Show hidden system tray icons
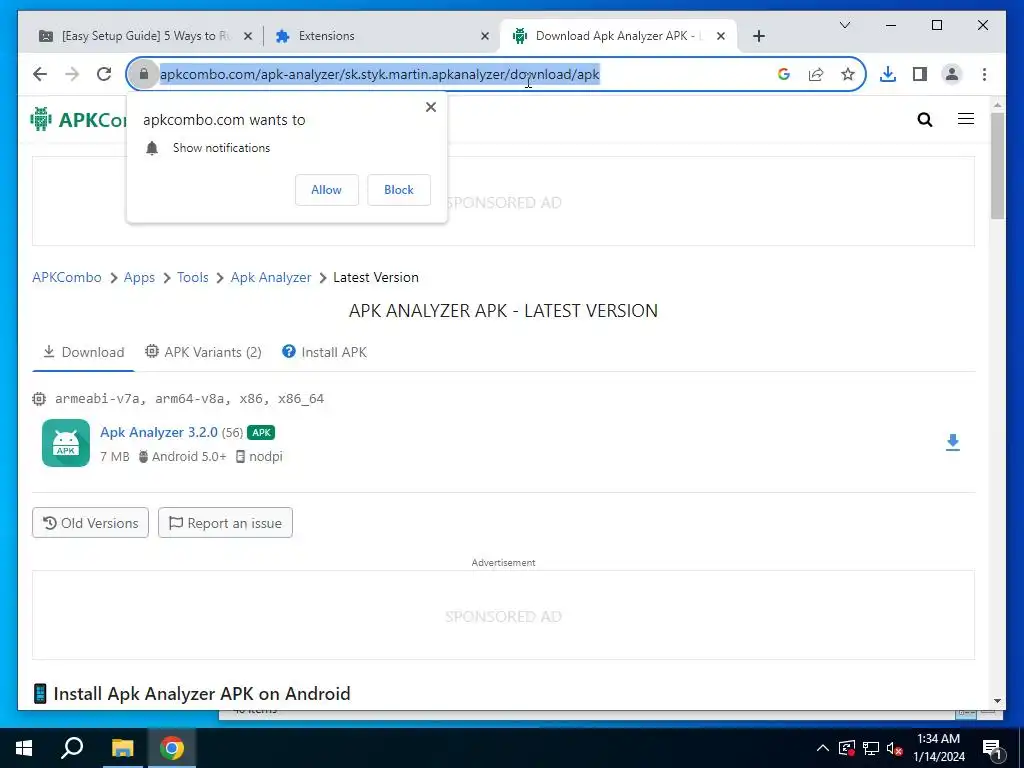Screen dimensions: 1024x768 823,748
